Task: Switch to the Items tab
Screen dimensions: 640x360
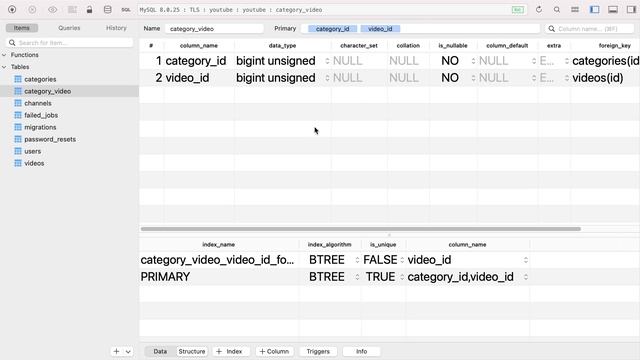Action: click(x=22, y=28)
